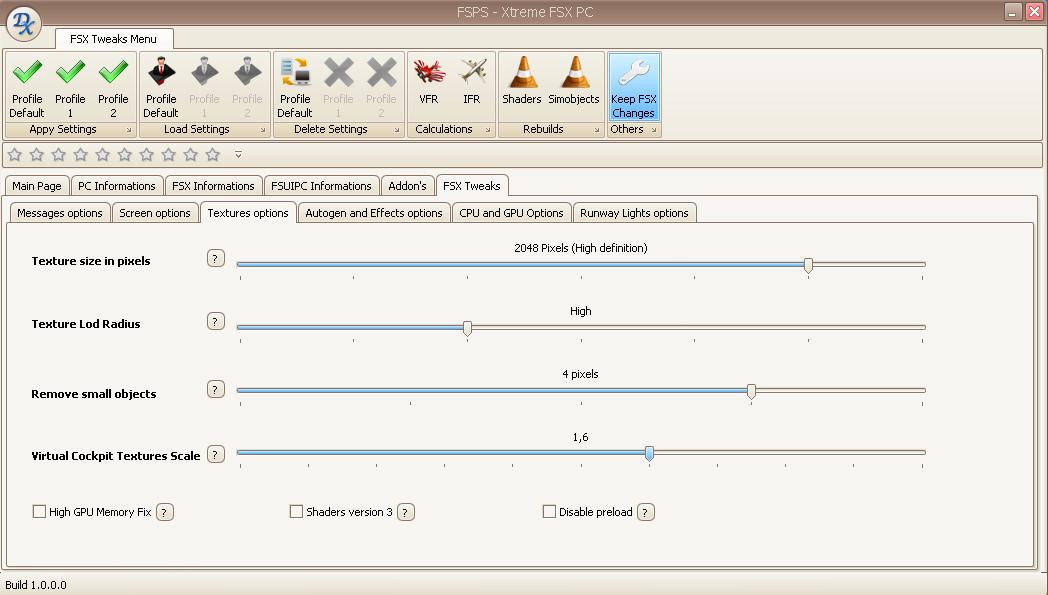
Task: Expand the Rebuilds group launcher
Action: (x=597, y=130)
